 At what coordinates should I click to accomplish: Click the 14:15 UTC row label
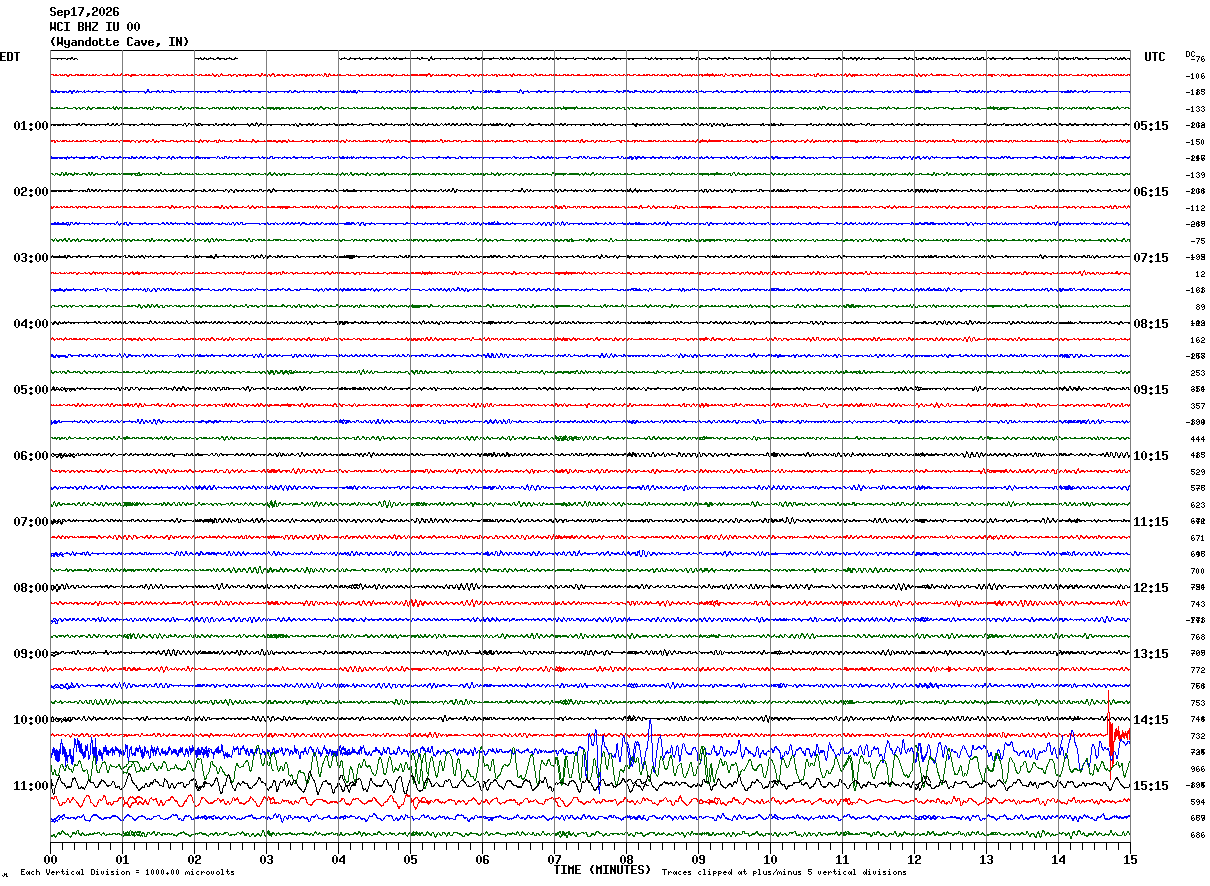click(1151, 720)
